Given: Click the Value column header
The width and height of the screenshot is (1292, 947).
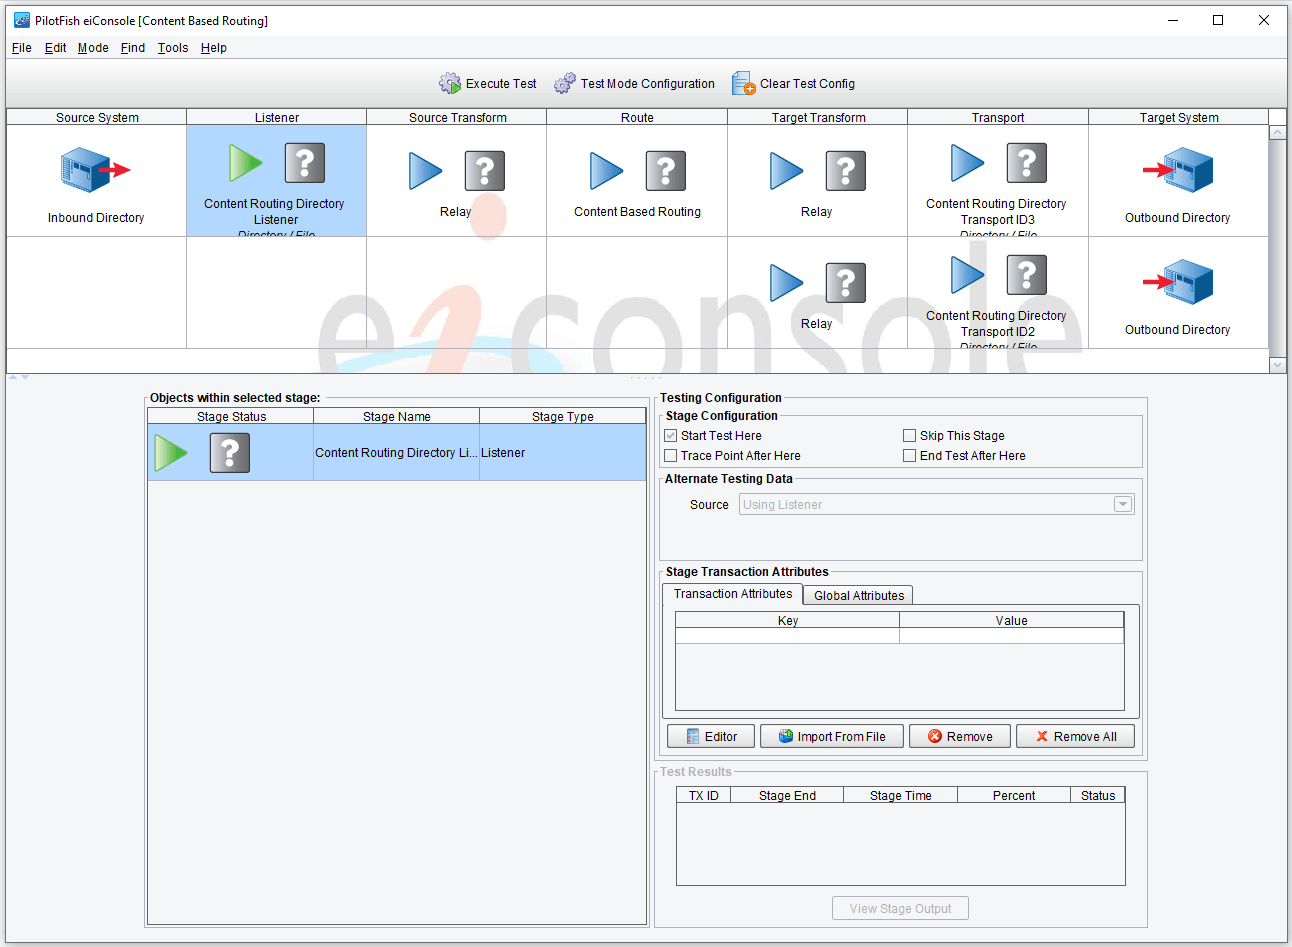Looking at the screenshot, I should (1012, 621).
